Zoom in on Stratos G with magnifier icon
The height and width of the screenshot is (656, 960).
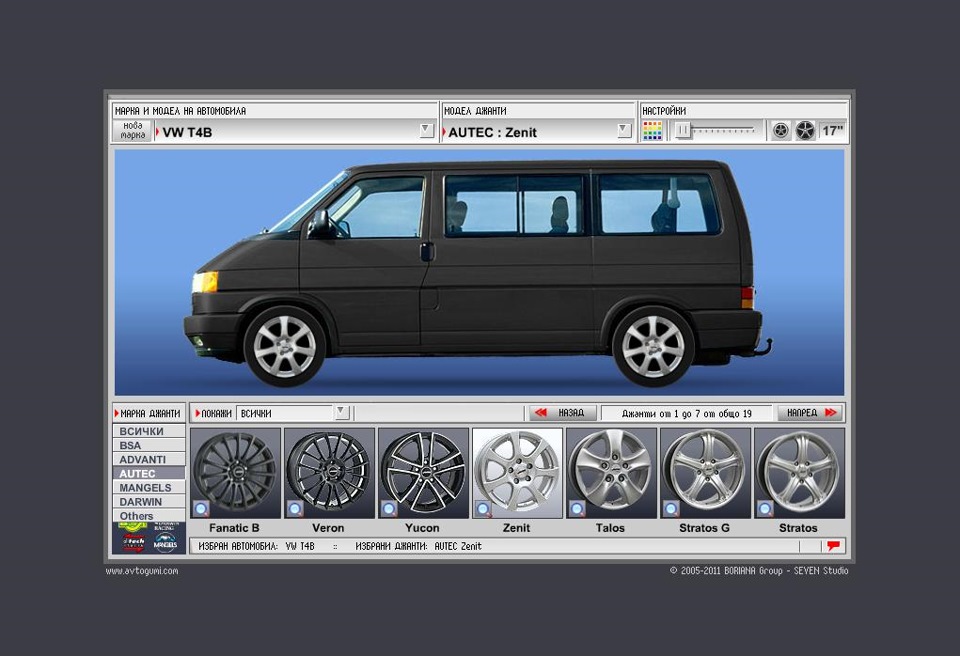pyautogui.click(x=671, y=509)
